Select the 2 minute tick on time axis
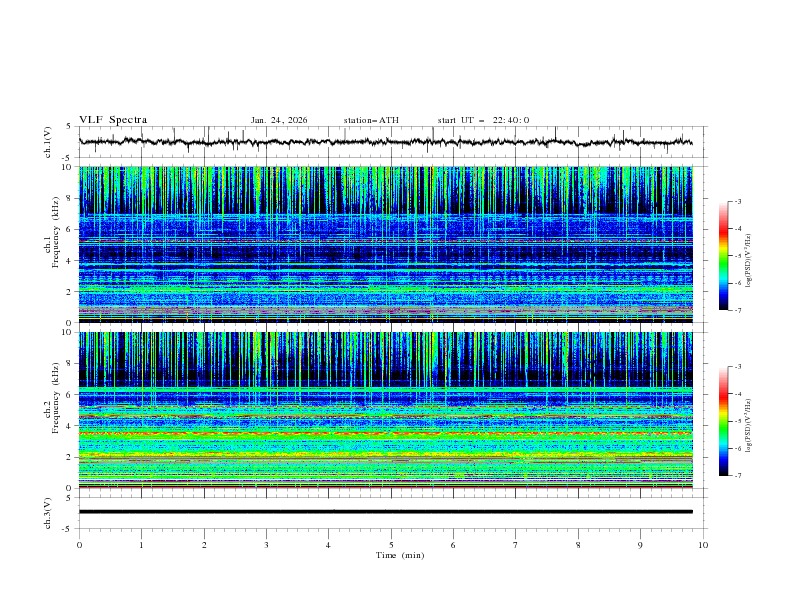Screen dimensions: 792x612 (x=204, y=544)
